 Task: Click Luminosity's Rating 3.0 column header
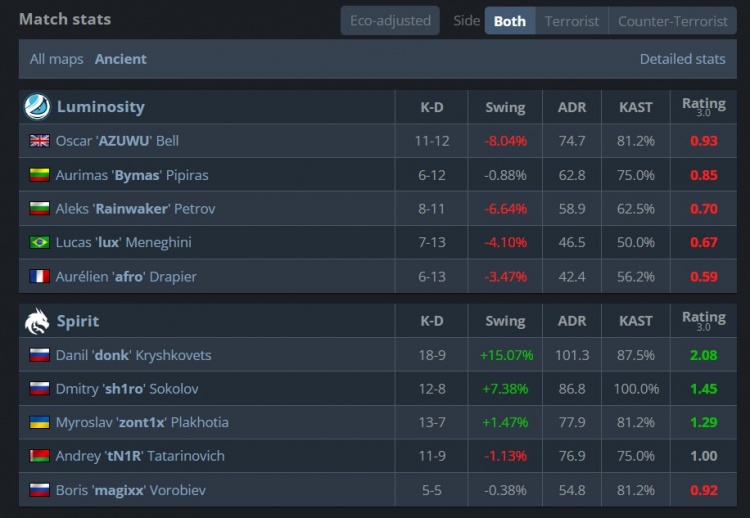pos(704,107)
